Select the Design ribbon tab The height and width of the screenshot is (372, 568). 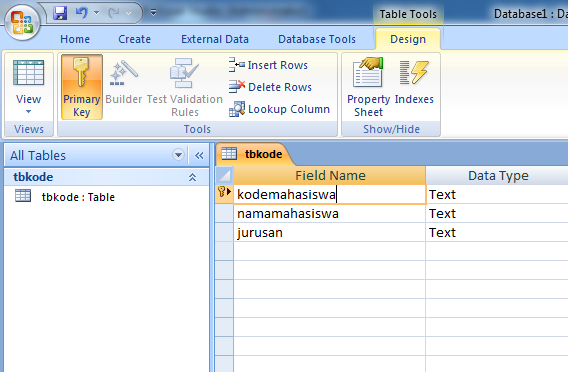coord(408,39)
